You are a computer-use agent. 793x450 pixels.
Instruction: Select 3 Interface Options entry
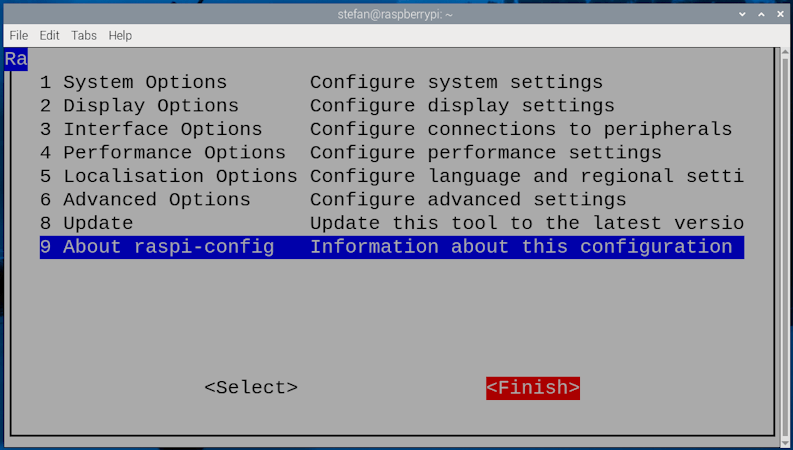click(392, 129)
